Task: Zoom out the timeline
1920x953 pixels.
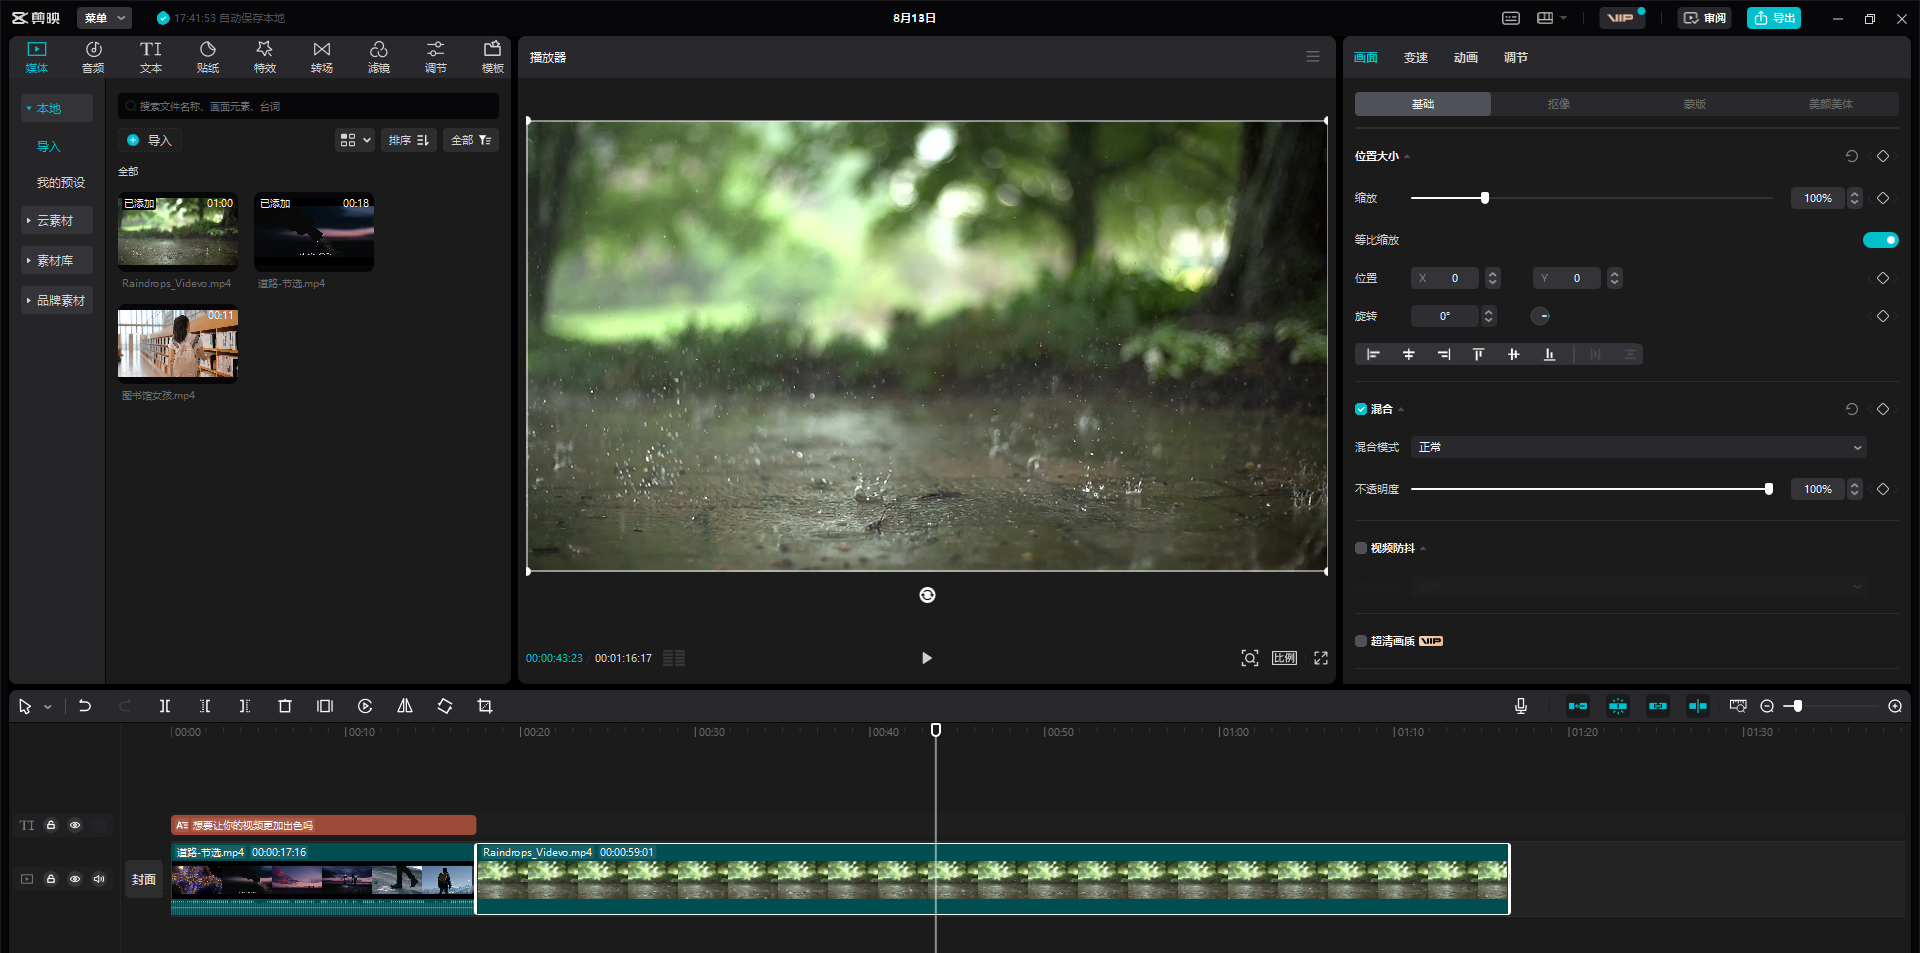Action: [1767, 706]
